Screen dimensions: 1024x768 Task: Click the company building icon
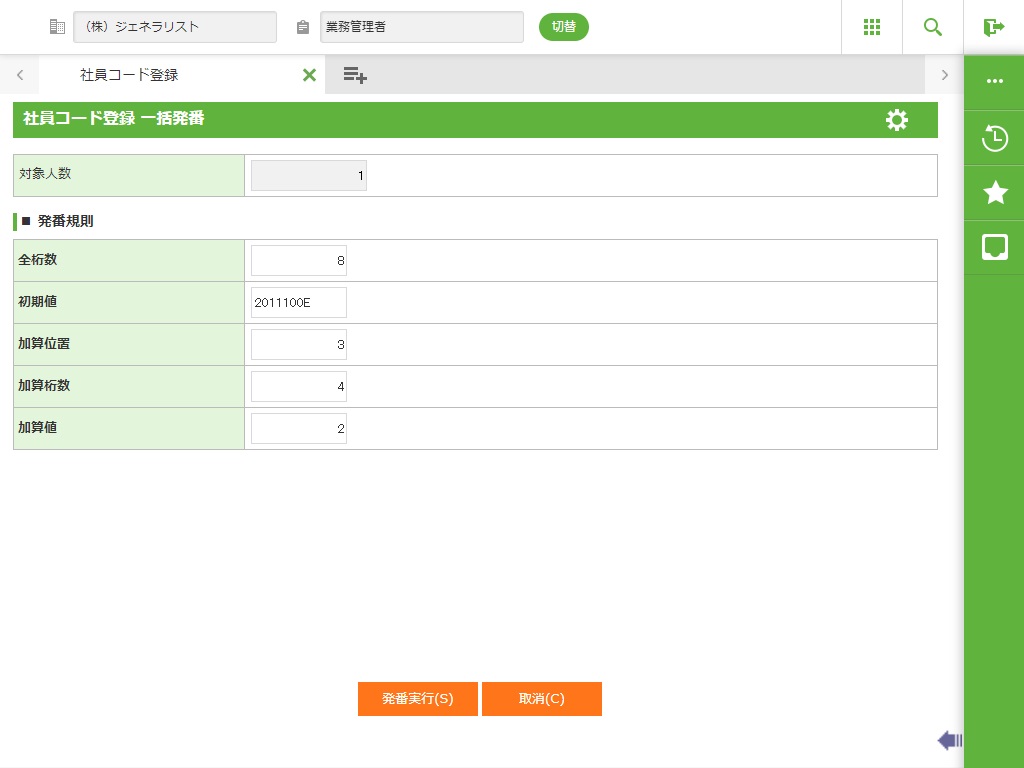pyautogui.click(x=57, y=27)
